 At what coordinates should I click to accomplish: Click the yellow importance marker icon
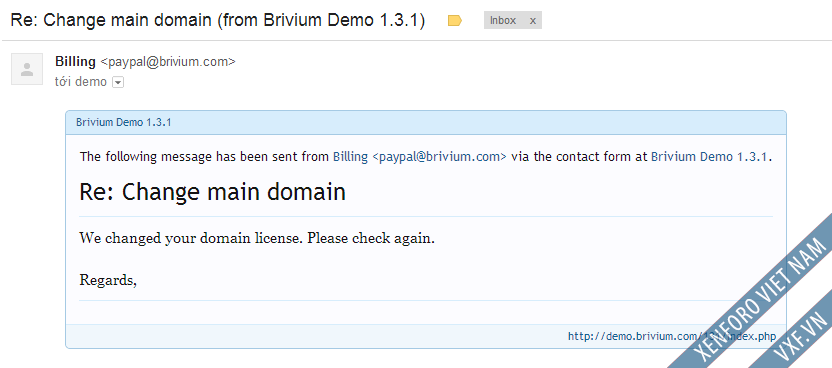coord(455,21)
